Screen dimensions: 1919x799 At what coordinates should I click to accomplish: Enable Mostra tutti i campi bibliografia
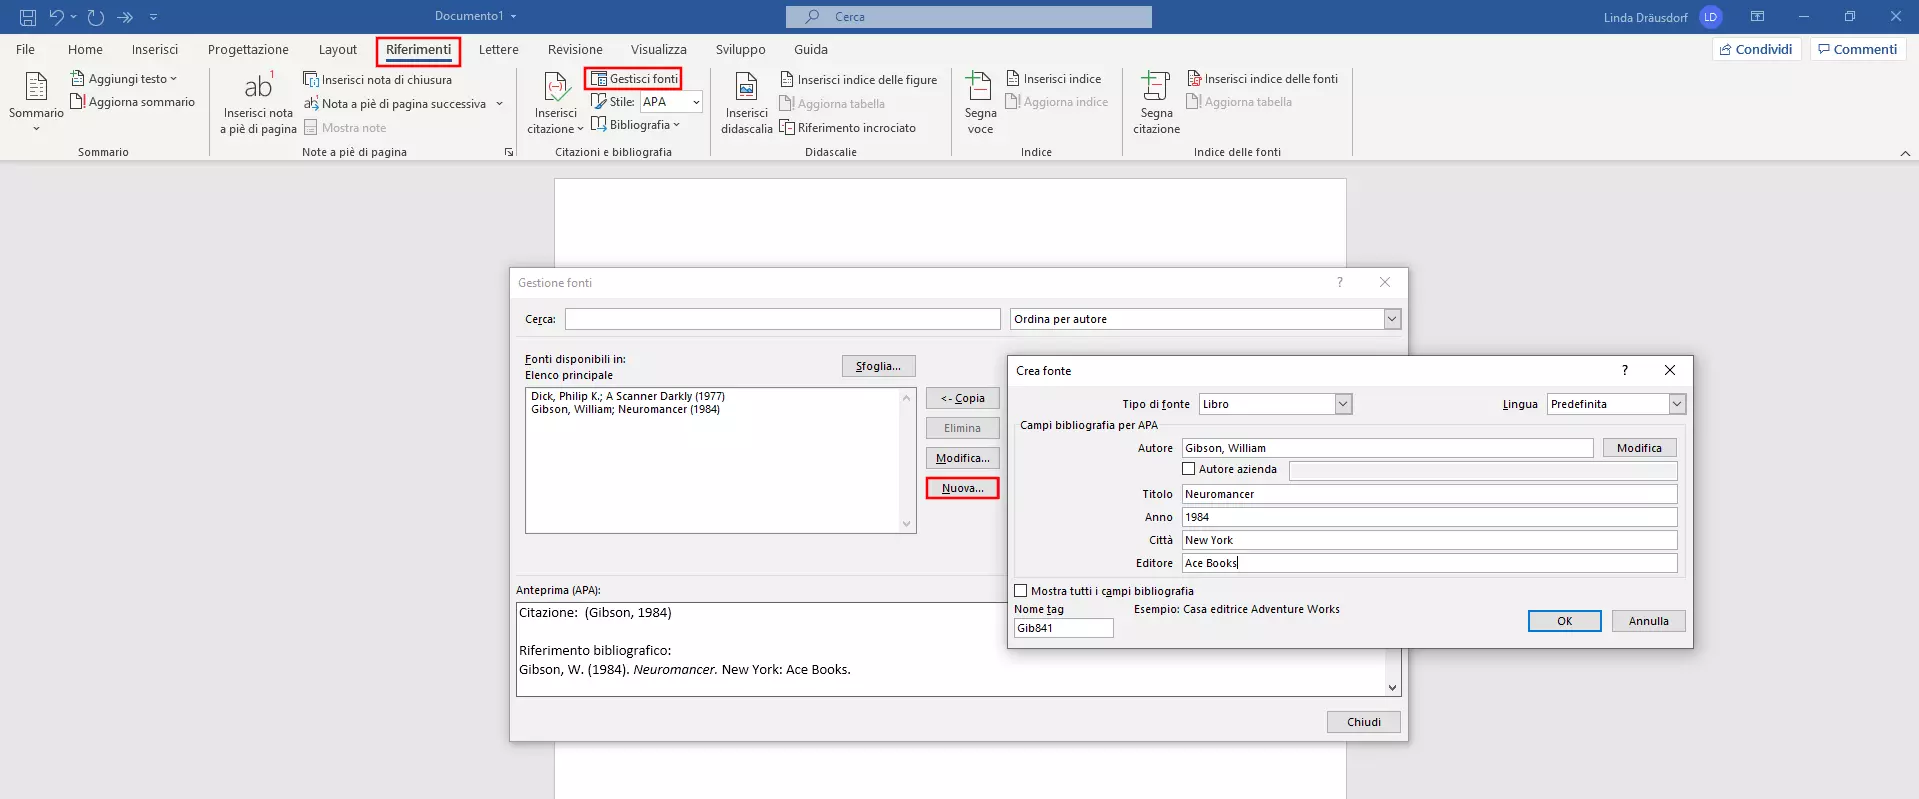[1021, 591]
